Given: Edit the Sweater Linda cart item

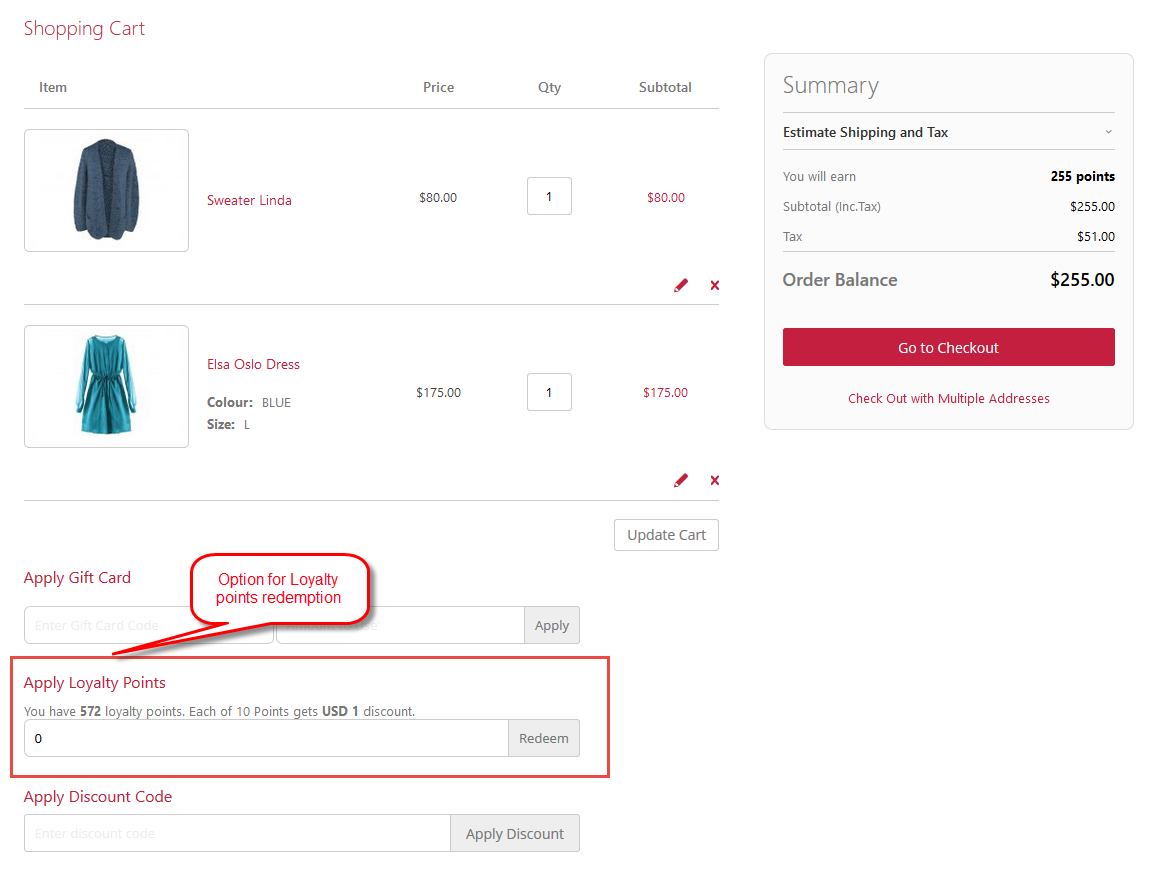Looking at the screenshot, I should click(x=681, y=285).
